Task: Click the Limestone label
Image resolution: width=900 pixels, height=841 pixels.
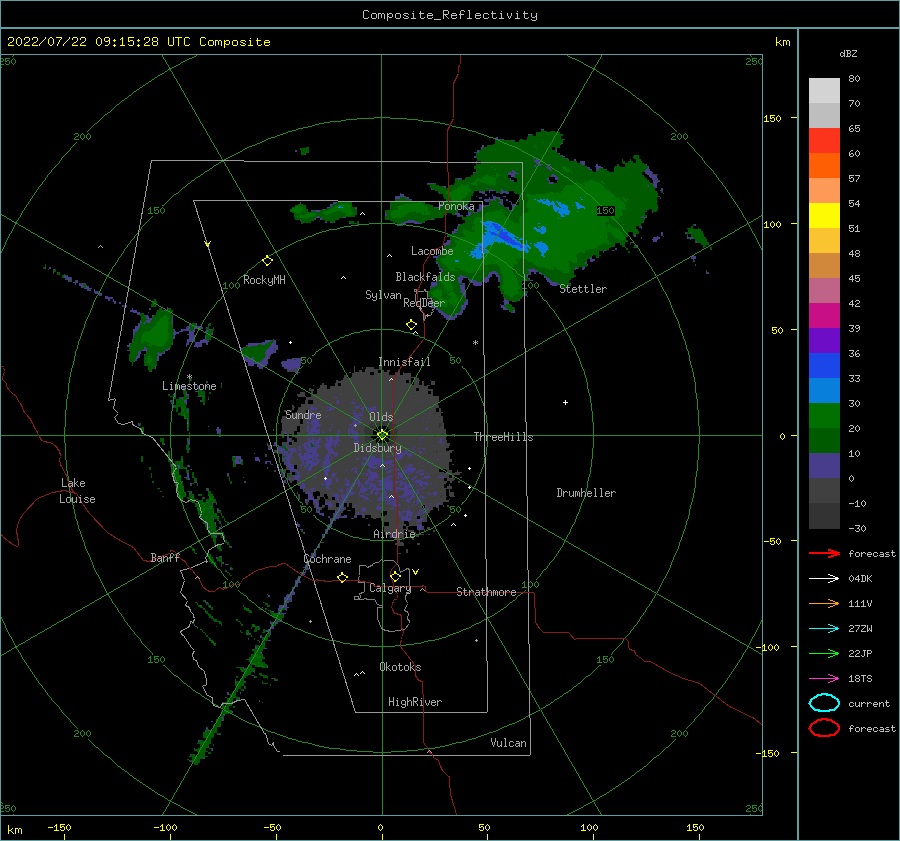Action: coord(189,386)
